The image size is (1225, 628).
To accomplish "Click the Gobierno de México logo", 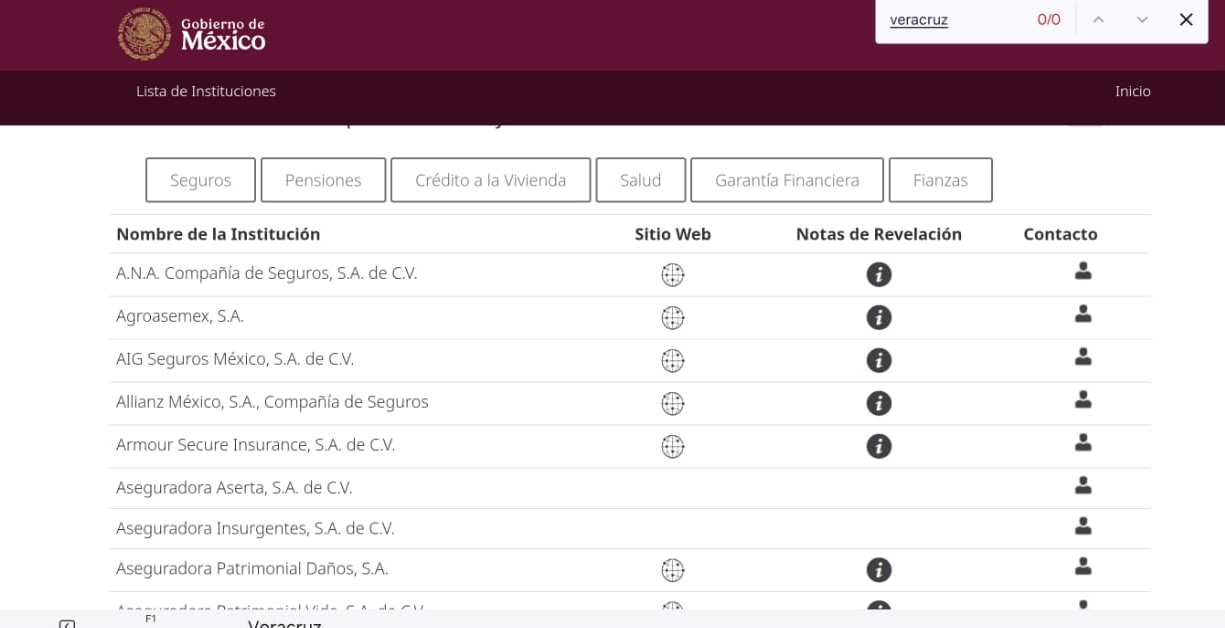I will point(192,34).
